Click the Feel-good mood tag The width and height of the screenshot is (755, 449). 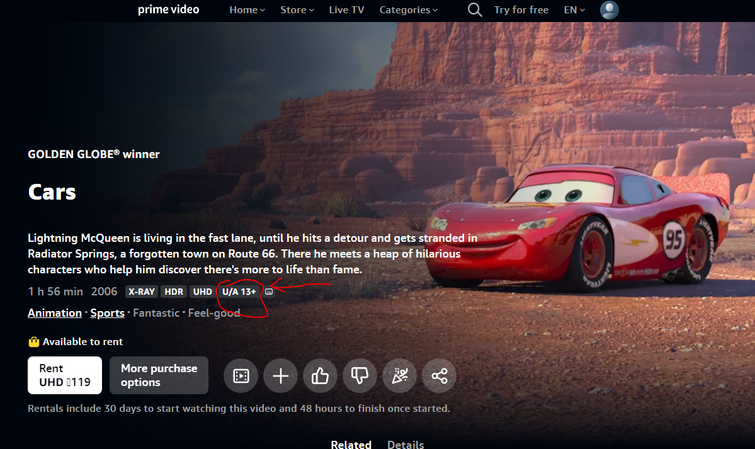(x=214, y=313)
